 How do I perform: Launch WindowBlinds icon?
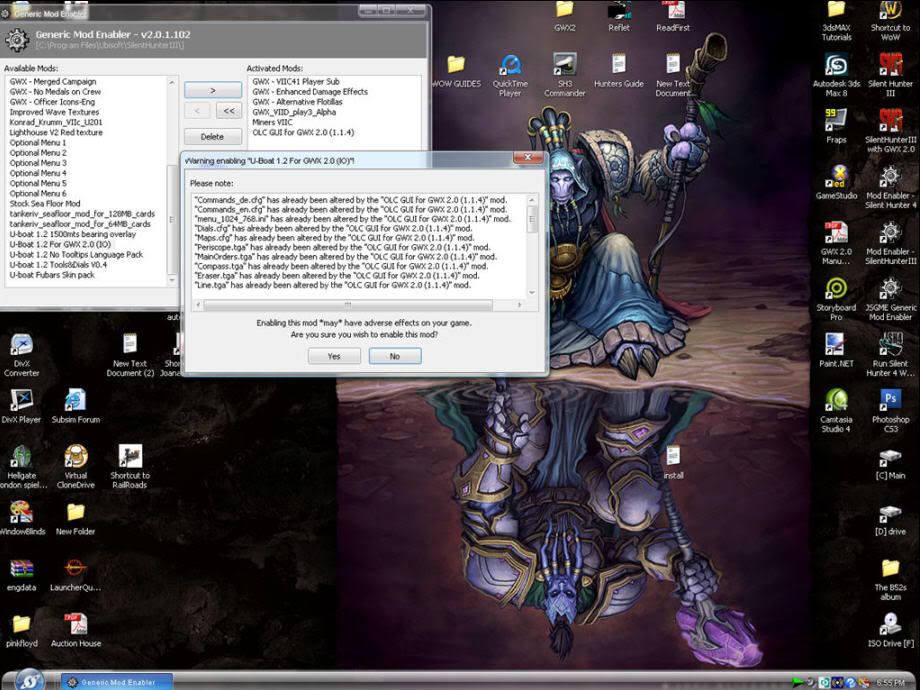[x=22, y=518]
